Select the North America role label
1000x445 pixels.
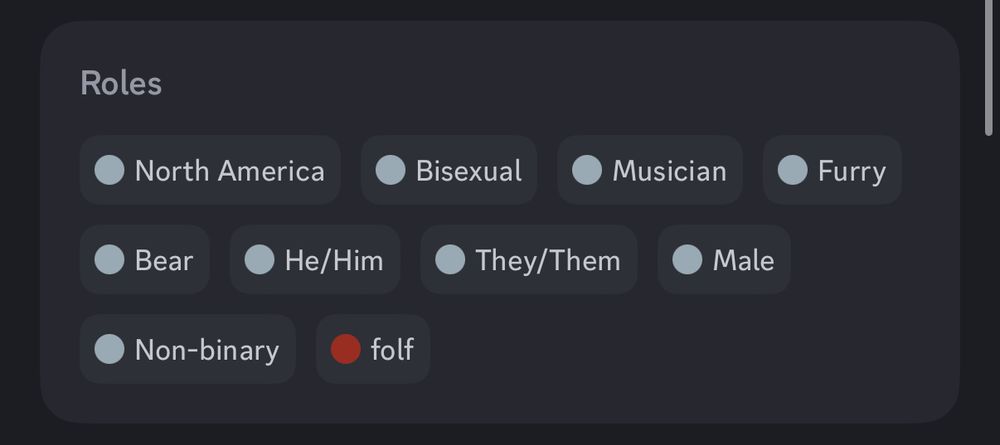229,171
